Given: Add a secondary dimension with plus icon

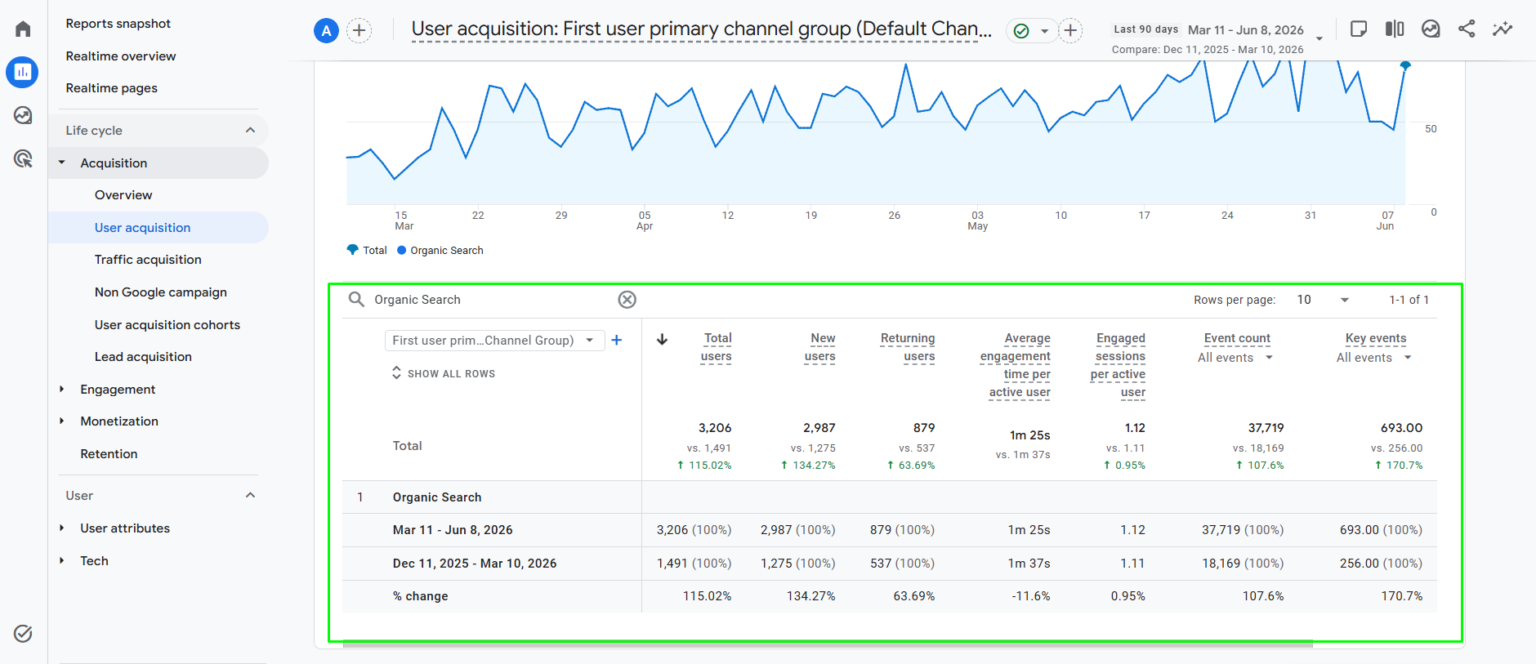Looking at the screenshot, I should pyautogui.click(x=617, y=340).
